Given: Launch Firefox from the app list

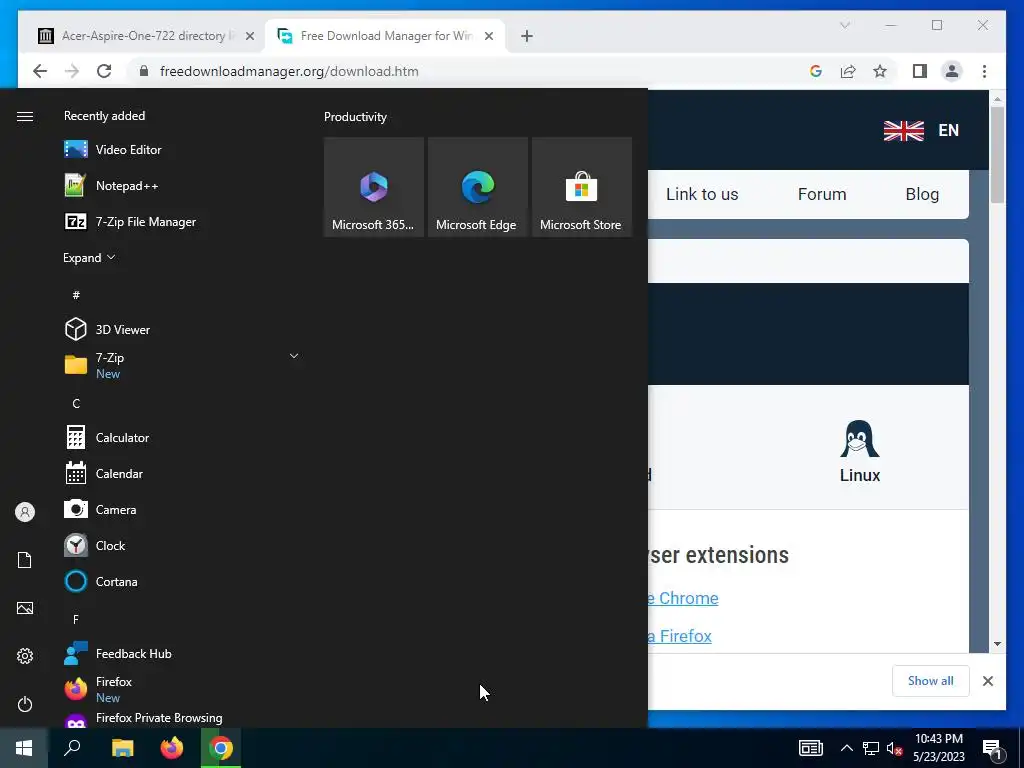Looking at the screenshot, I should 181,690.
